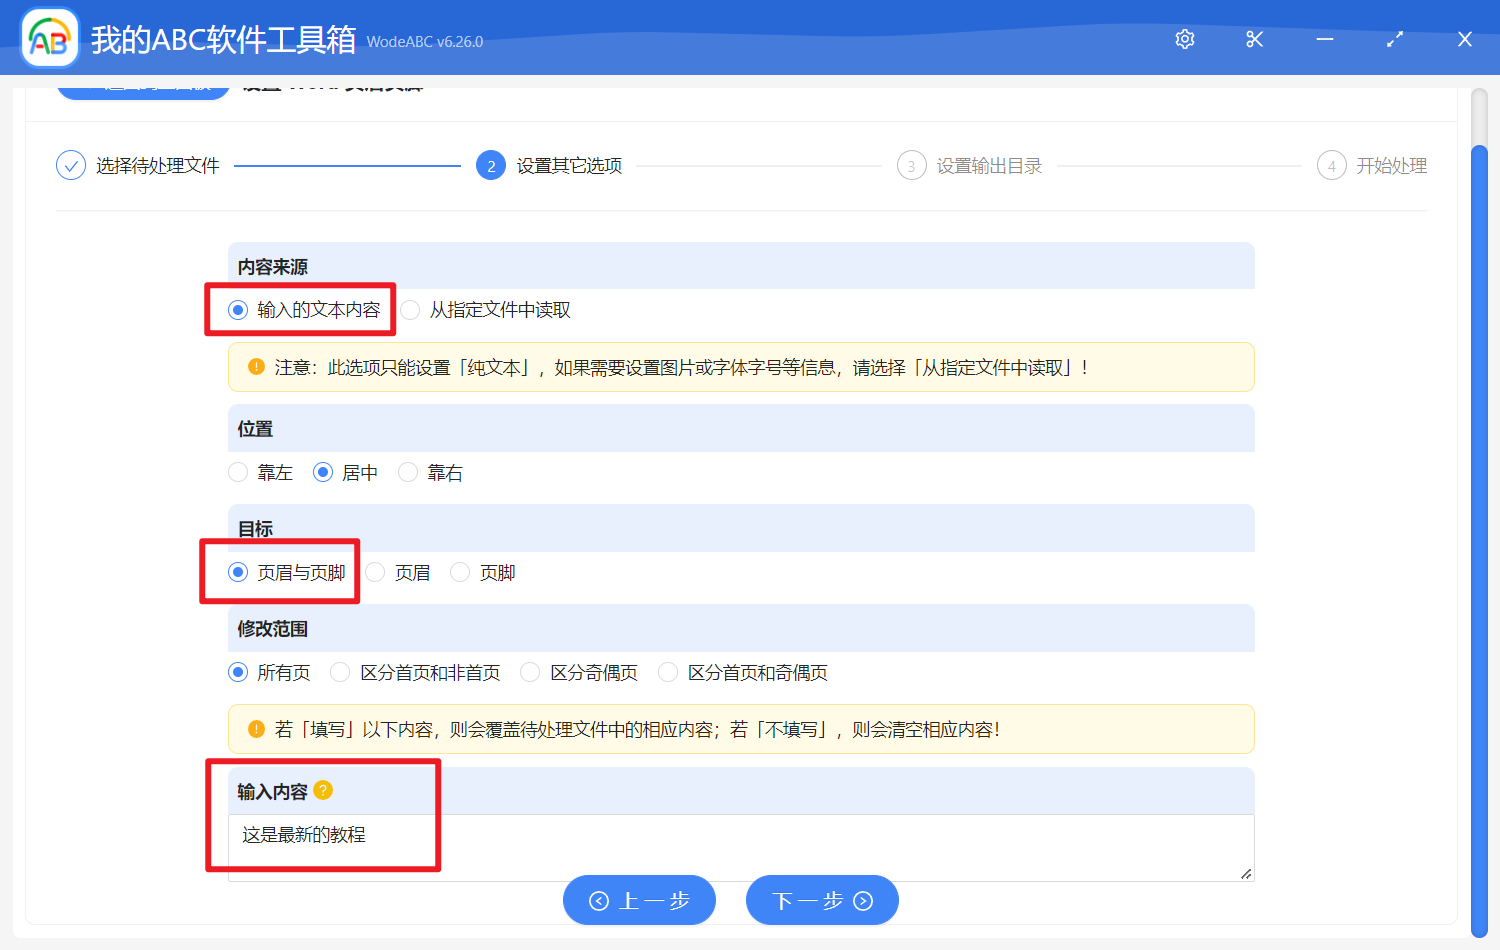Click the ABC toolbox logo
Viewport: 1500px width, 950px height.
pos(49,37)
